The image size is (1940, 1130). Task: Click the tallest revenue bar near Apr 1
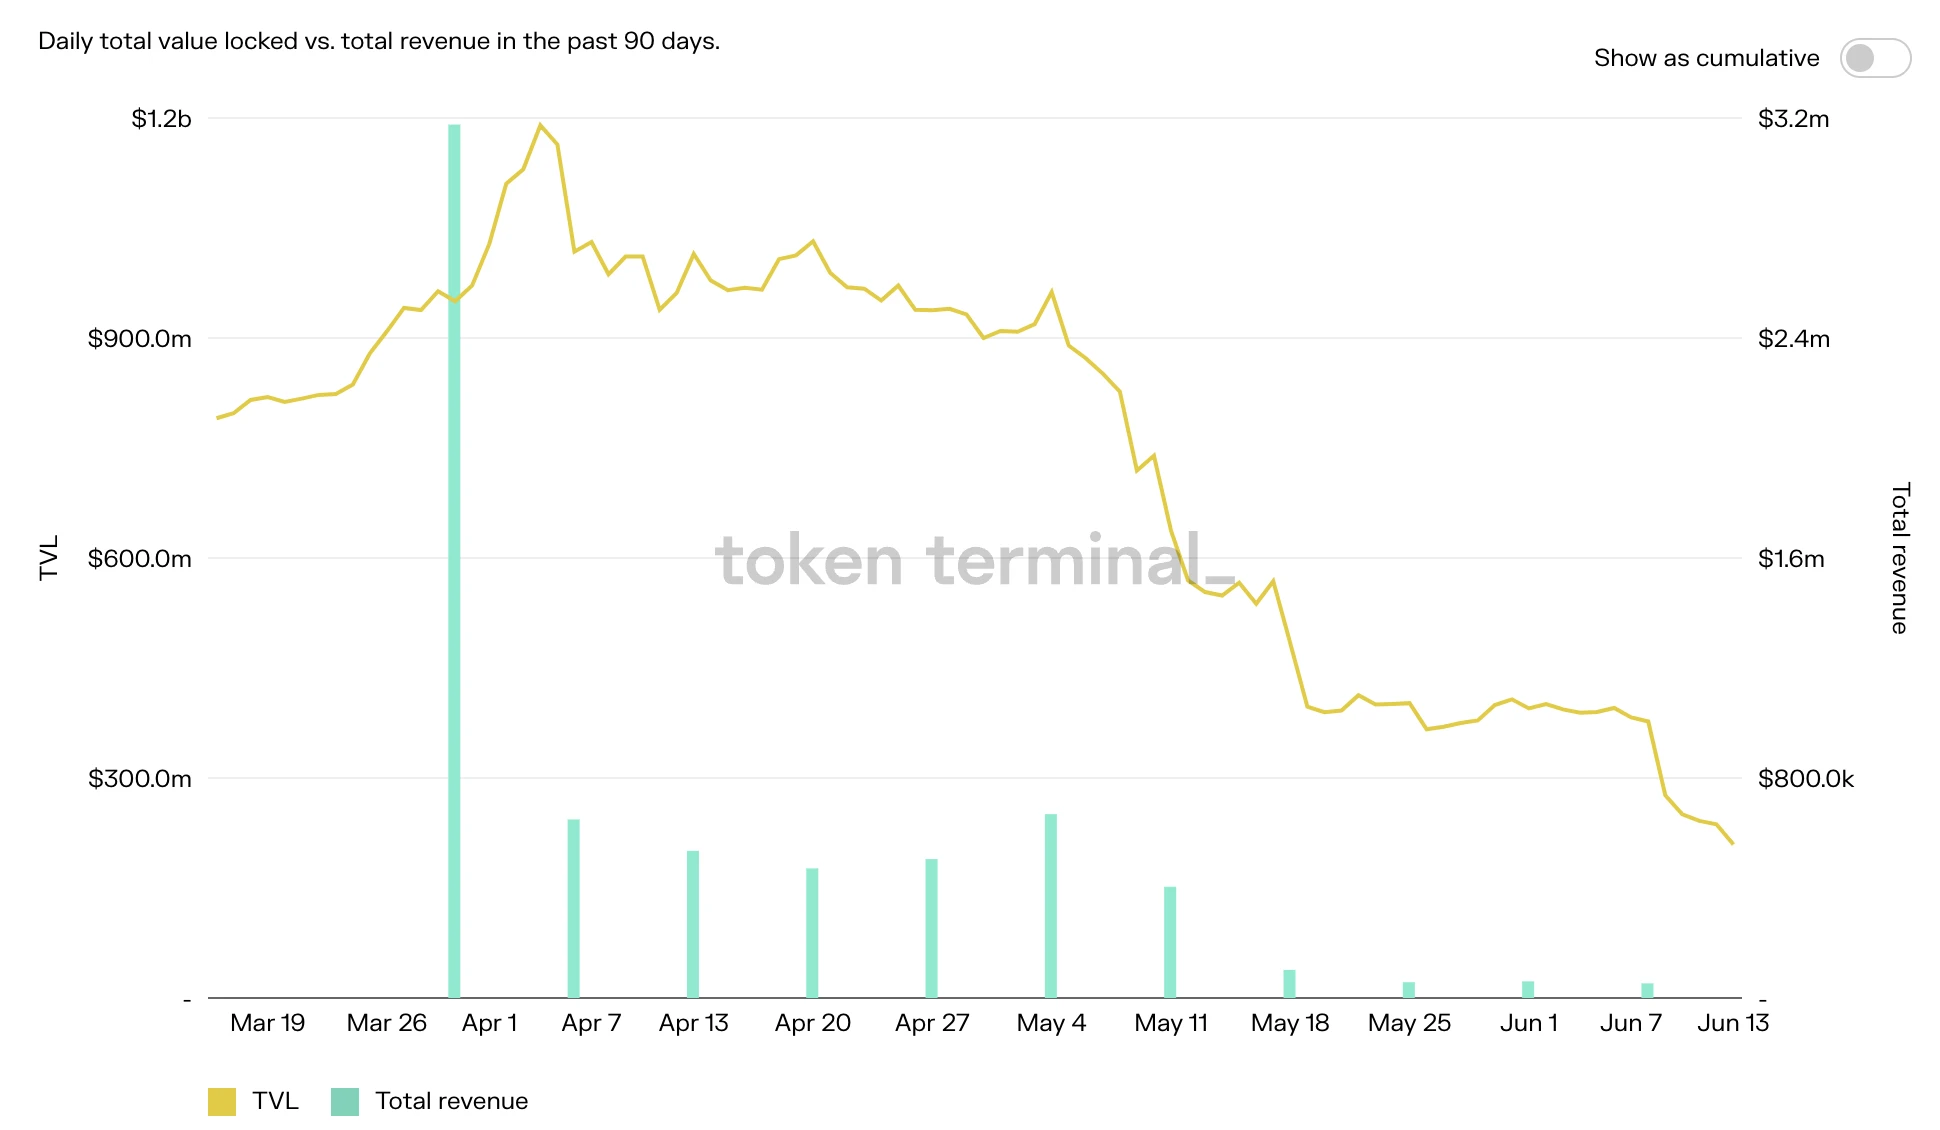pyautogui.click(x=454, y=560)
